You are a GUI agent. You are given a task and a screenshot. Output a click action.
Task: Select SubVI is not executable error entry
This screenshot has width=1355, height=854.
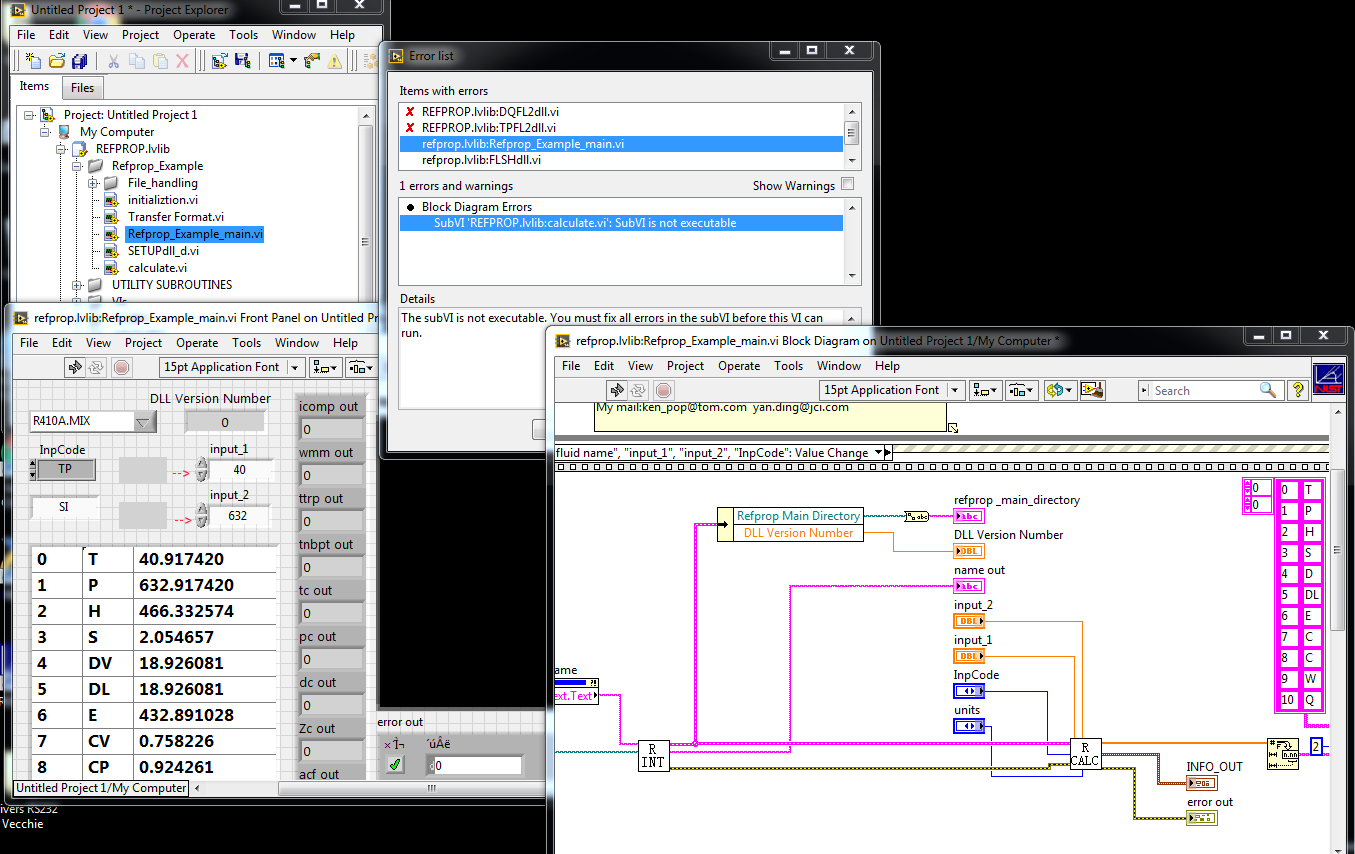621,223
